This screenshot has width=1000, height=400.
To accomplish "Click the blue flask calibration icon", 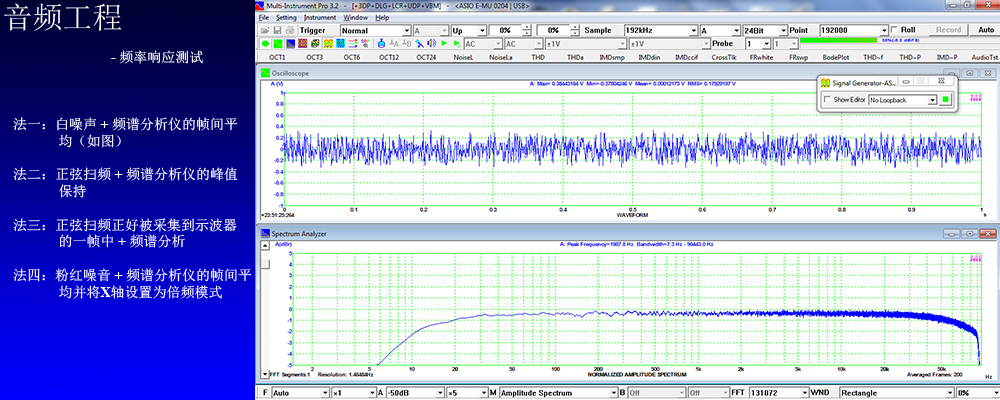I will (x=381, y=43).
